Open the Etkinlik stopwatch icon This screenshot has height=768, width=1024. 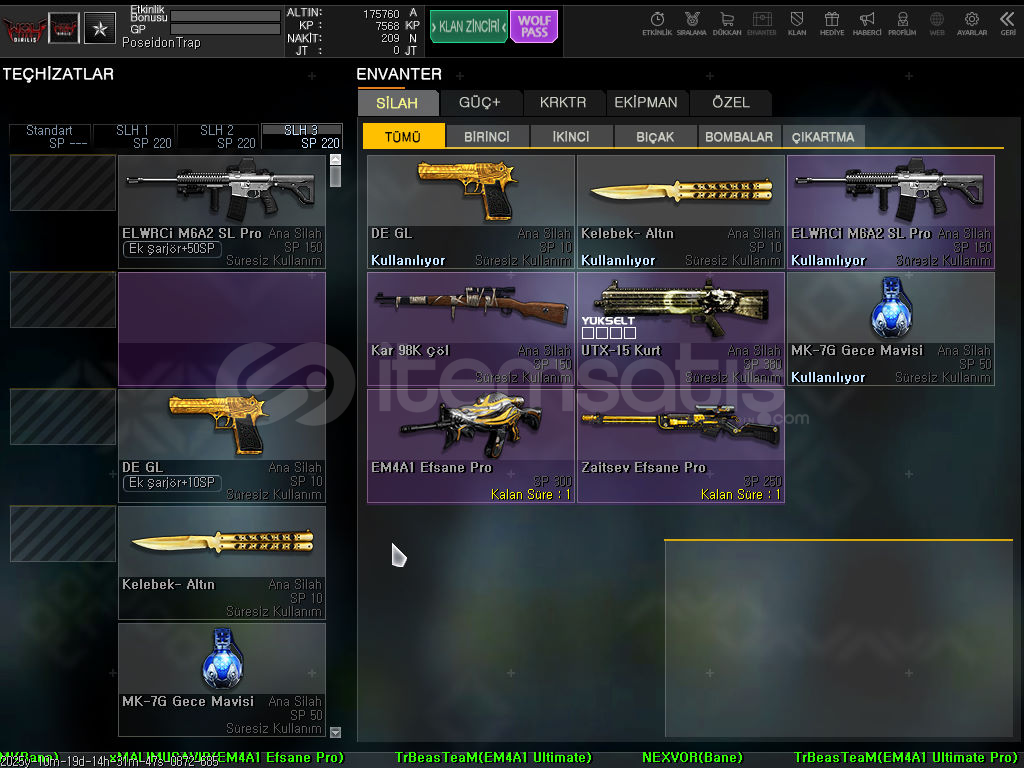tap(657, 23)
